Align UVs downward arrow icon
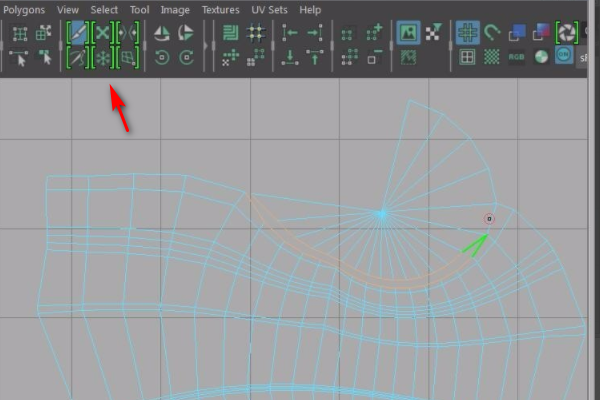The height and width of the screenshot is (400, 600). (290, 58)
